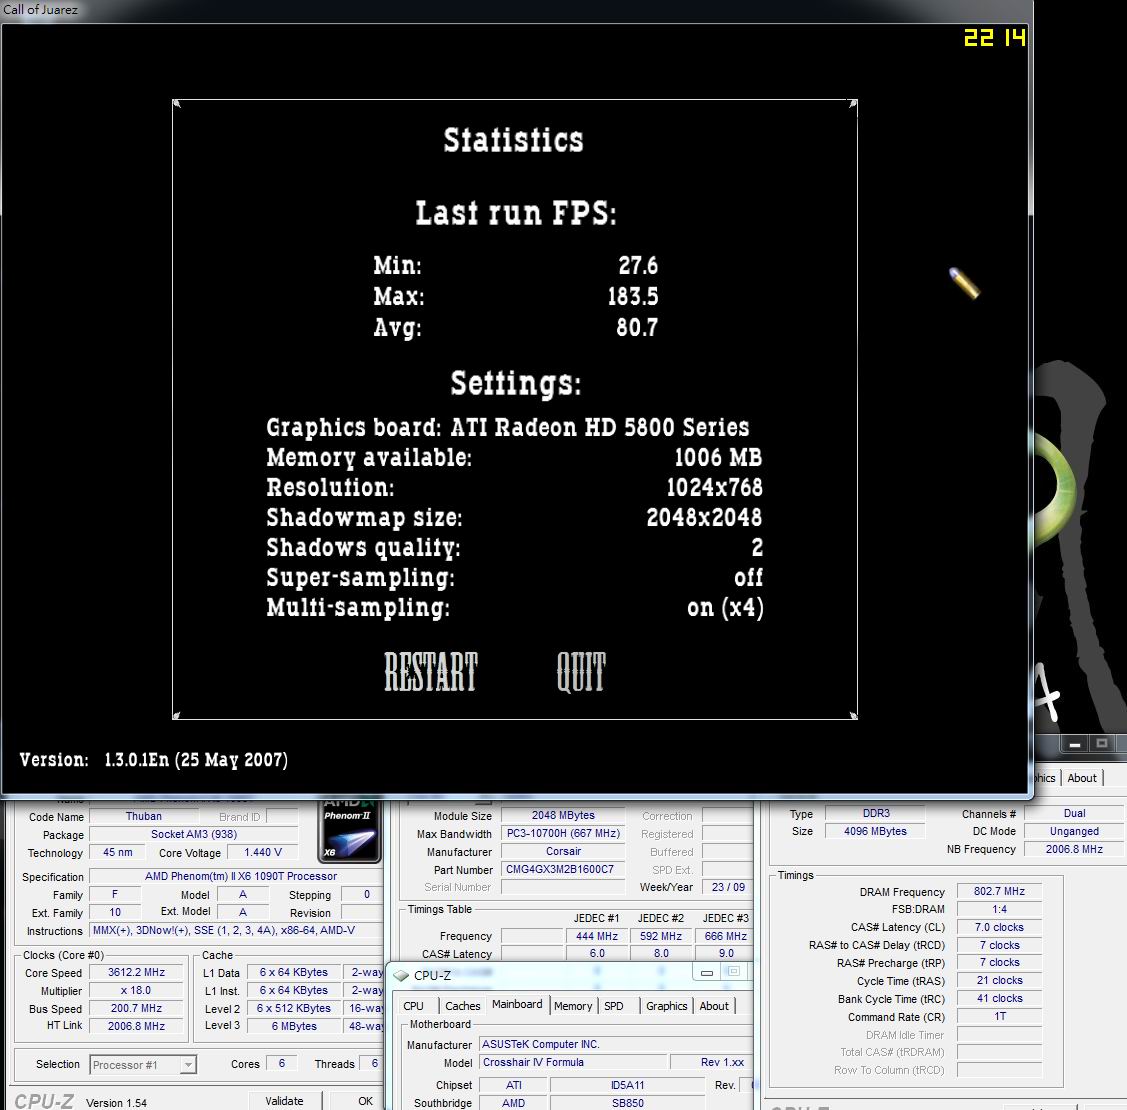The width and height of the screenshot is (1127, 1110).
Task: Minimize the CPU-Z Mainboard window
Action: (x=707, y=973)
